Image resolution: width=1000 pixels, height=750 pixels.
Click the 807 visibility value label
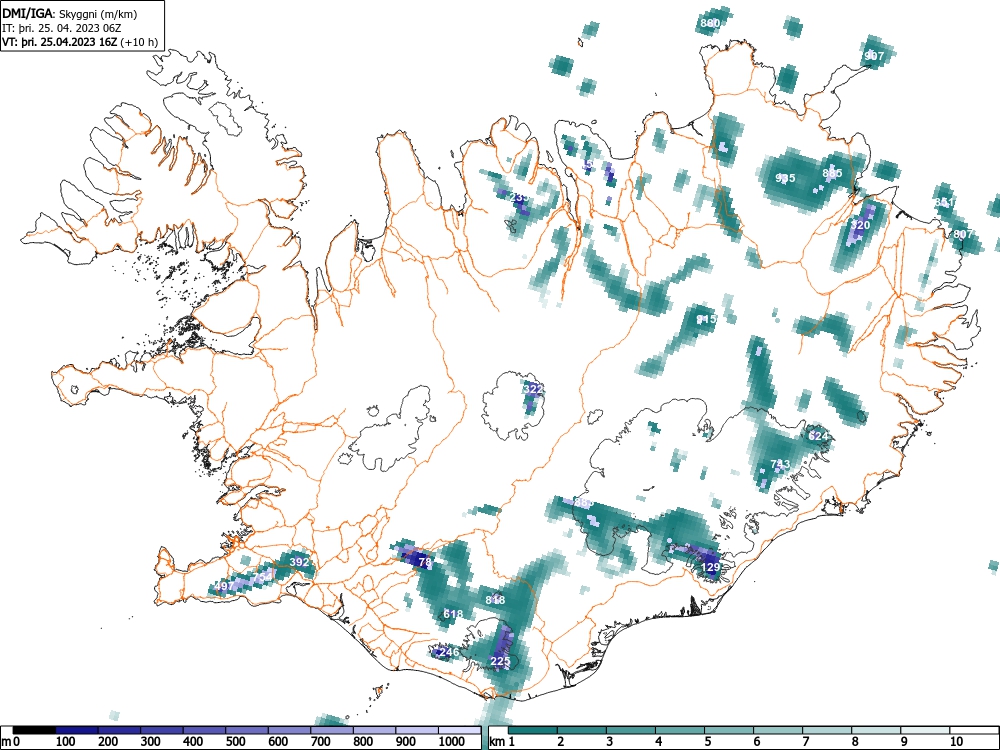pyautogui.click(x=963, y=234)
